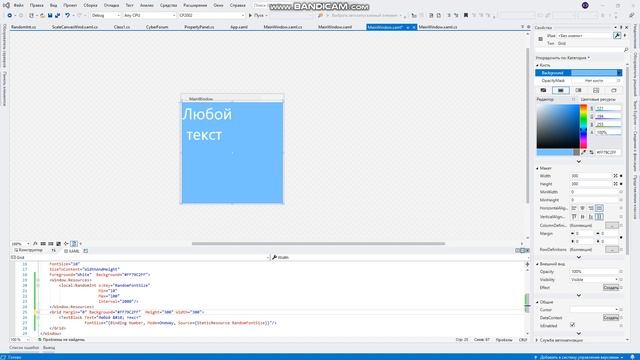This screenshot has height=360, width=640.
Task: Set HorizontalAlignment to right
Action: pyautogui.click(x=591, y=208)
